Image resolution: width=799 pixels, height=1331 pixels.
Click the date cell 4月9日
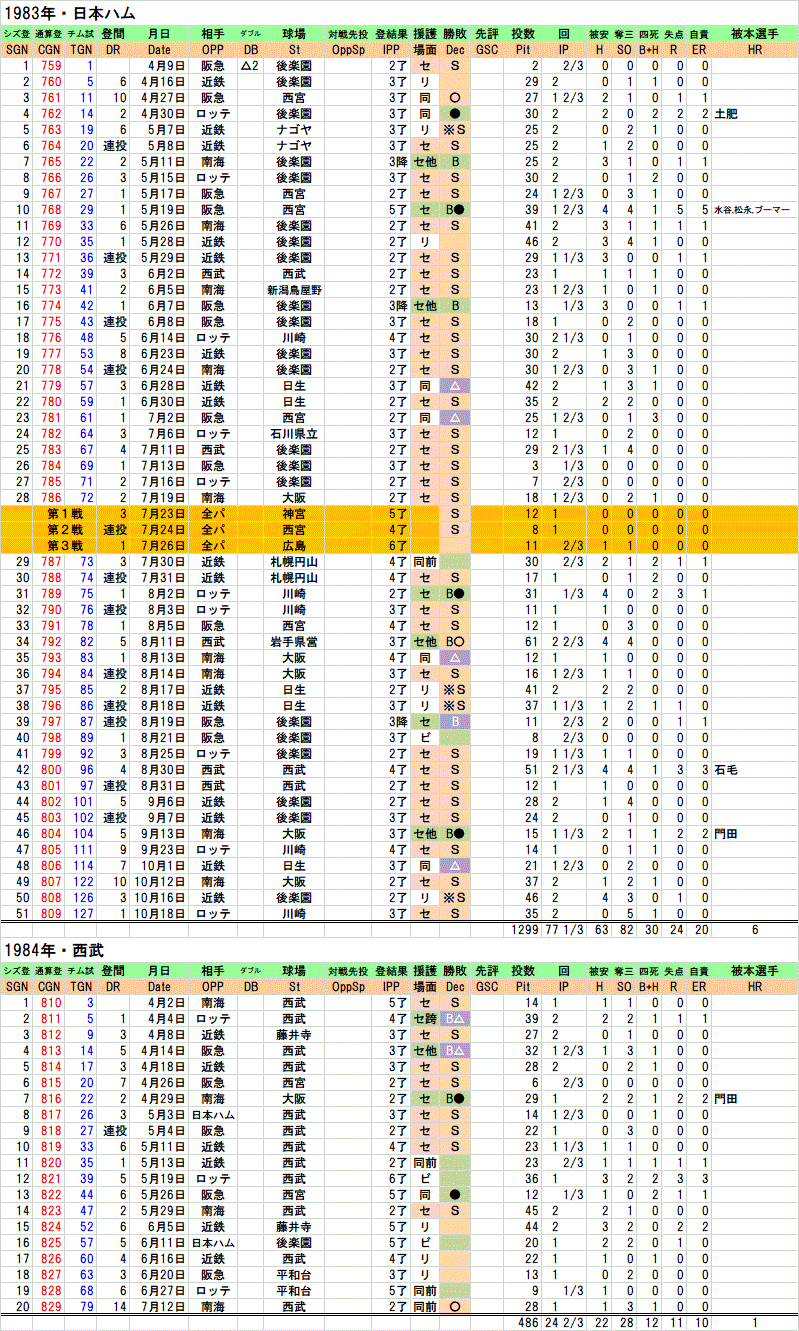pyautogui.click(x=168, y=67)
